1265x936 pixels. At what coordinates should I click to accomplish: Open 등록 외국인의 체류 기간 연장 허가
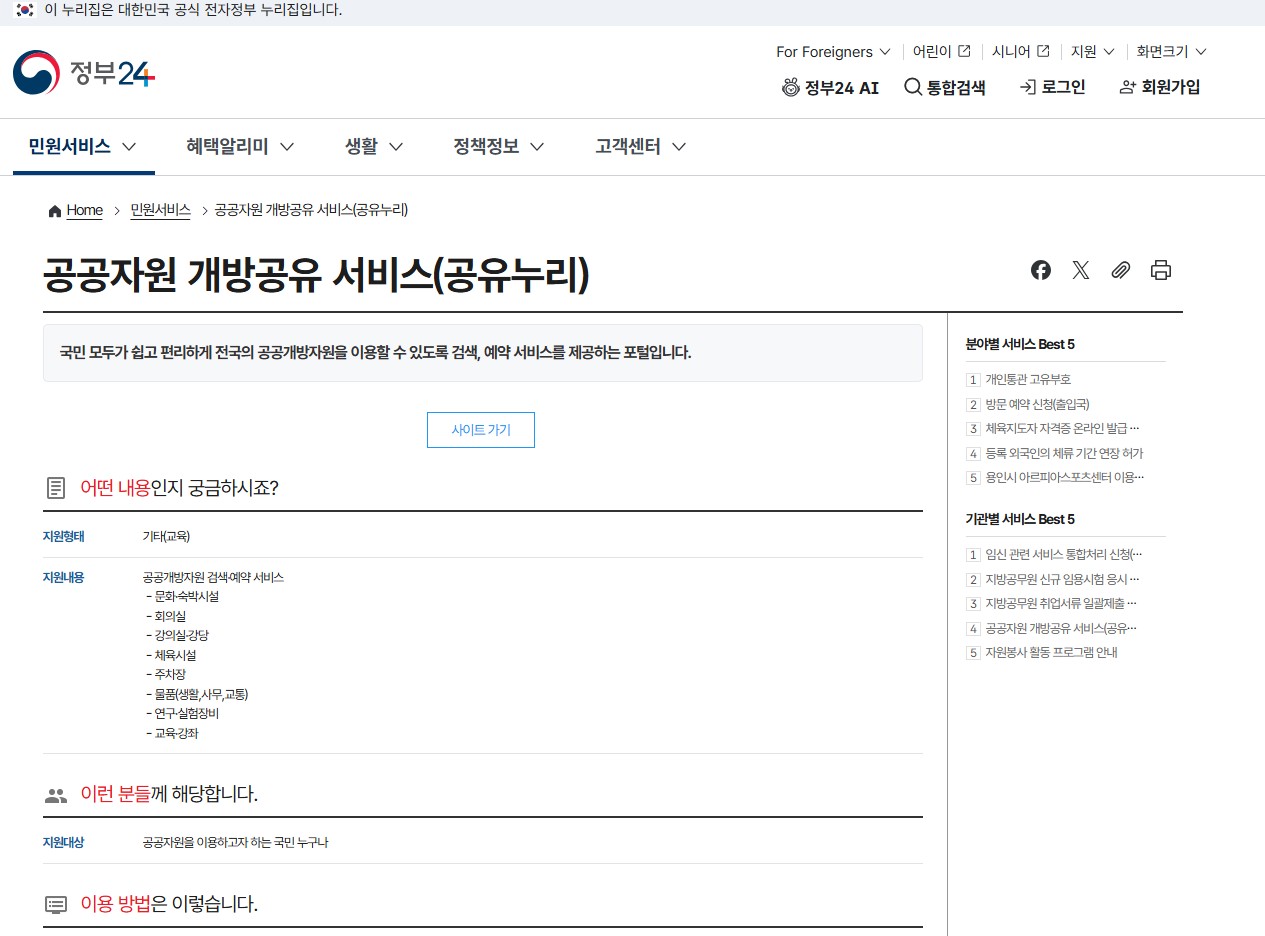pos(1064,454)
